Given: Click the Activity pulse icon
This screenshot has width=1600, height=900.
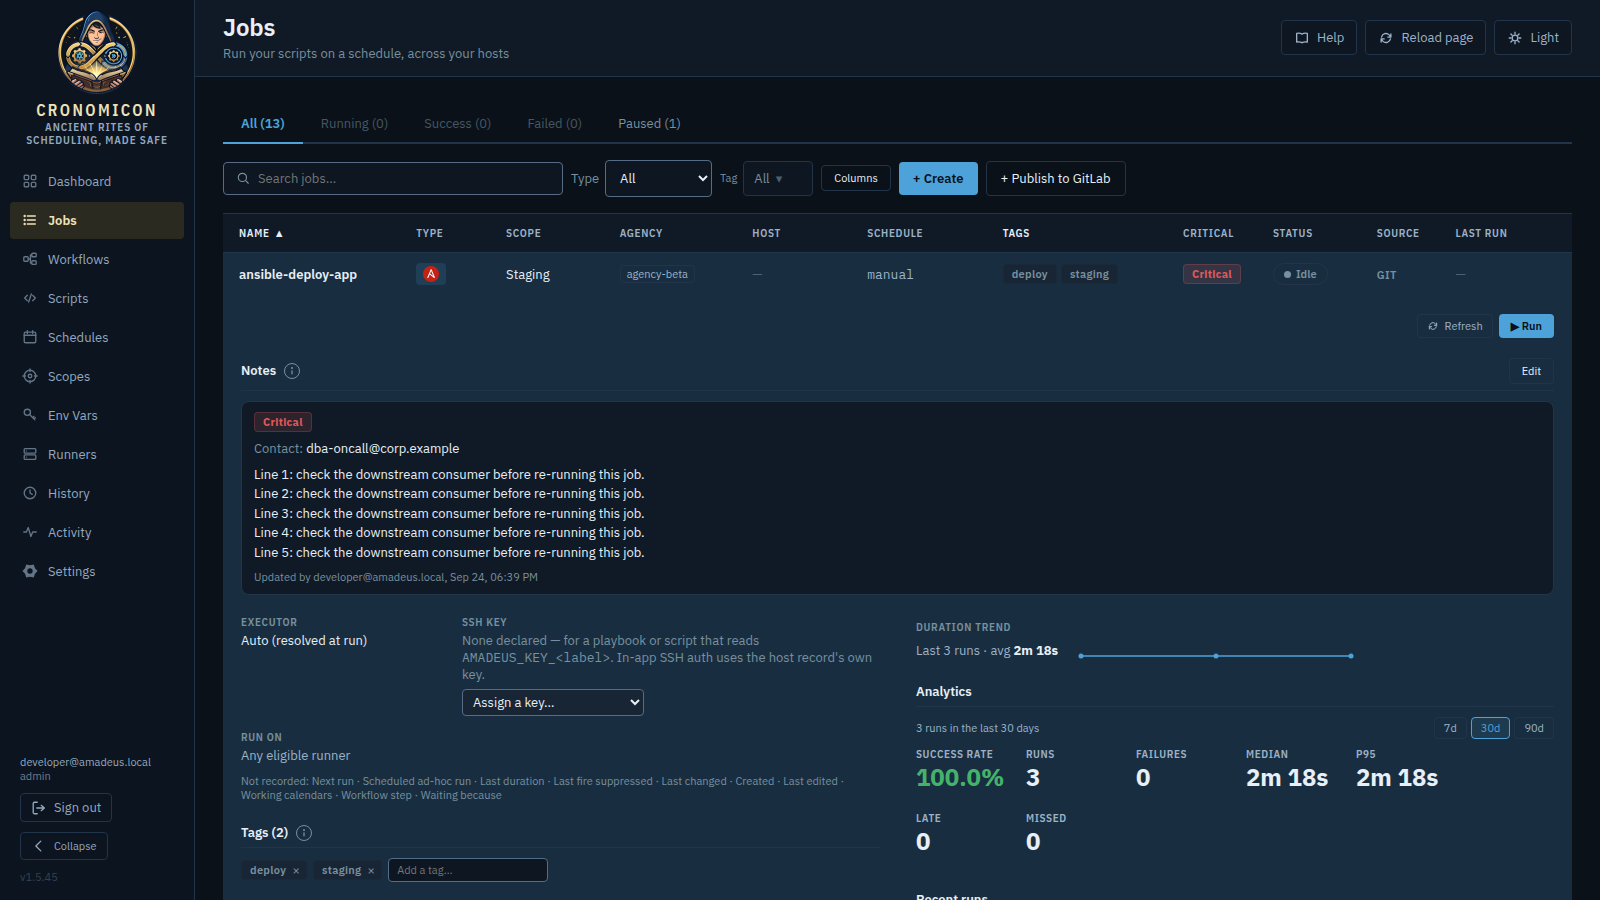Looking at the screenshot, I should click(30, 532).
